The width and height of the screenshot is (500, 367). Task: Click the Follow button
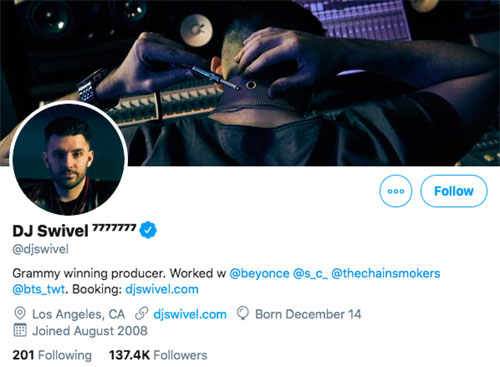click(454, 191)
